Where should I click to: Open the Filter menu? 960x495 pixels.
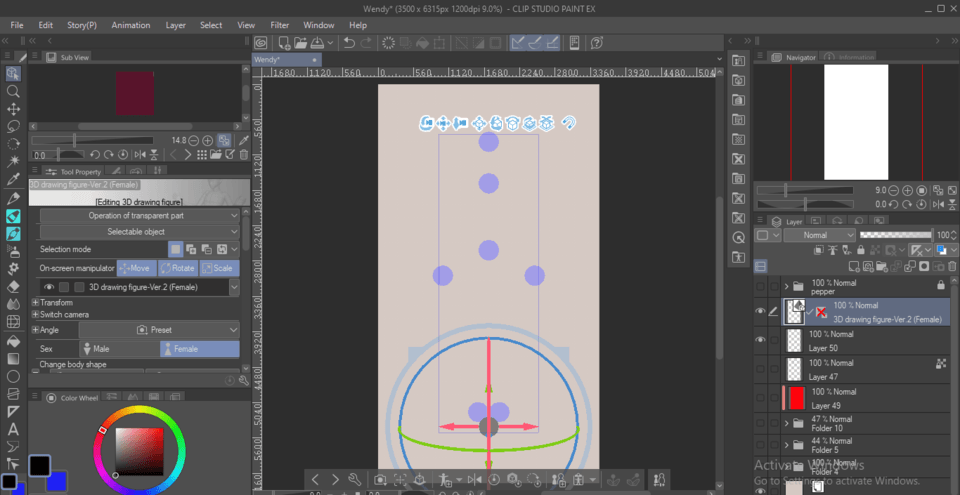click(x=280, y=25)
